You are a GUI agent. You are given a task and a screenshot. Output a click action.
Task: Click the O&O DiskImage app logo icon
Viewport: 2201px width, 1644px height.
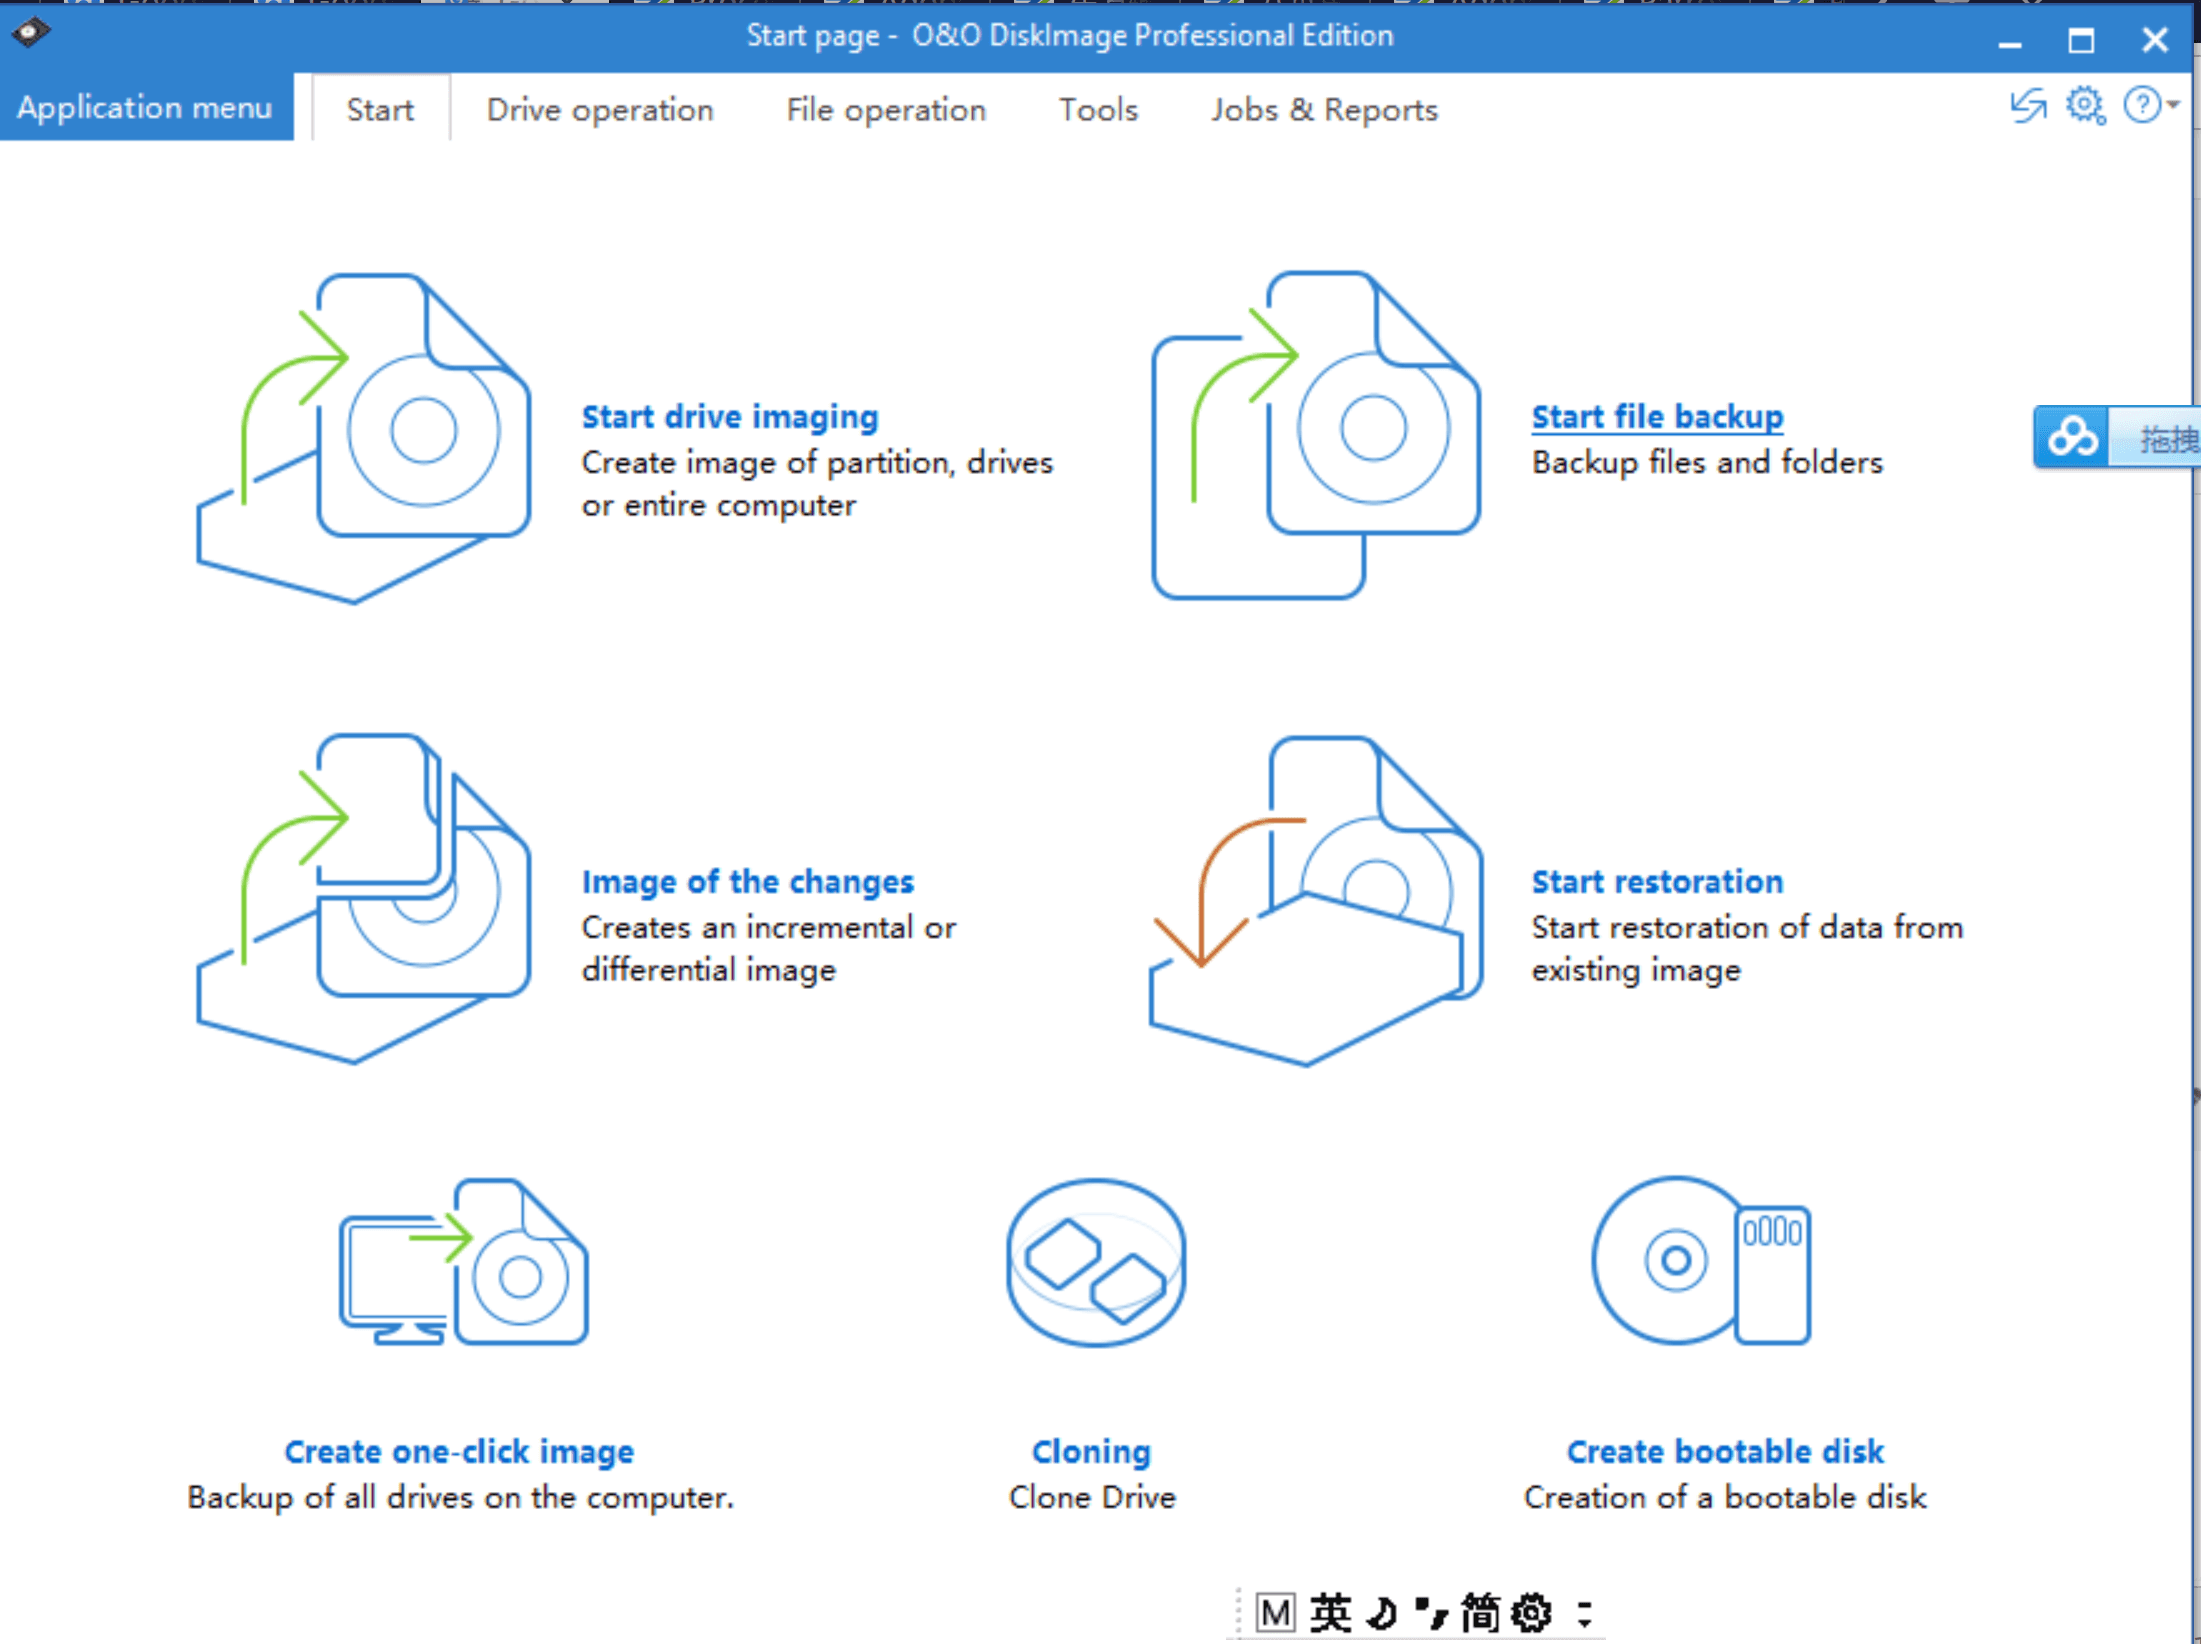pyautogui.click(x=30, y=32)
